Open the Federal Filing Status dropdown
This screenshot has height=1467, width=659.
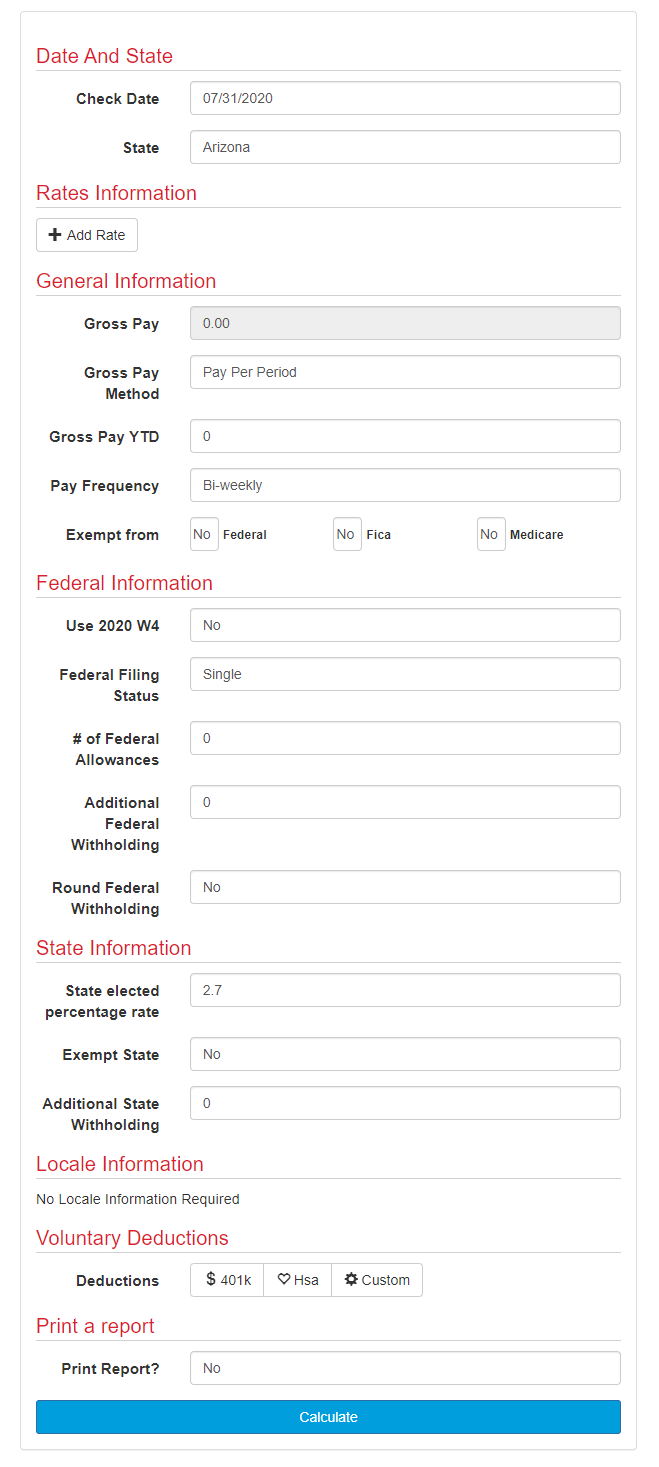pyautogui.click(x=405, y=674)
